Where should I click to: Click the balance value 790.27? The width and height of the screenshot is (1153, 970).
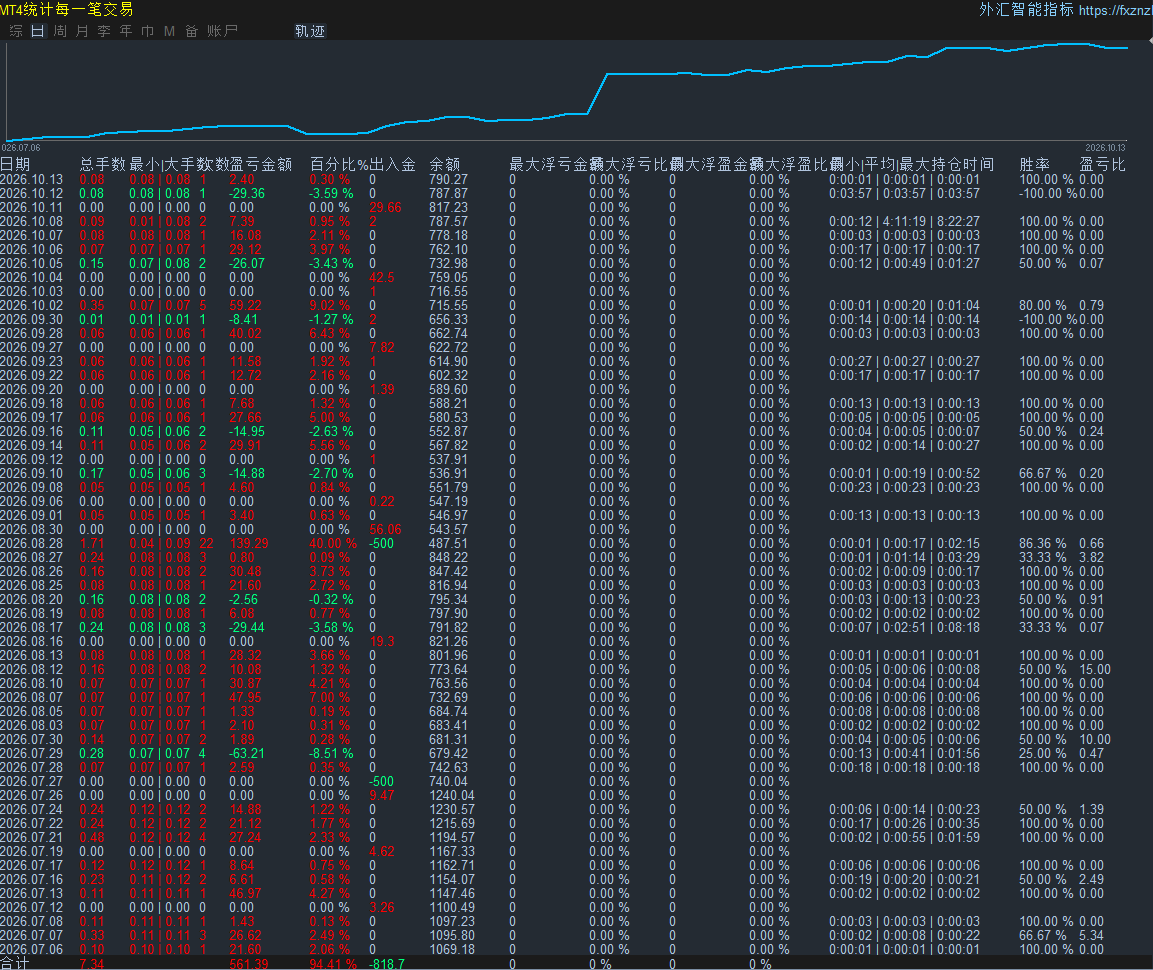click(x=449, y=179)
